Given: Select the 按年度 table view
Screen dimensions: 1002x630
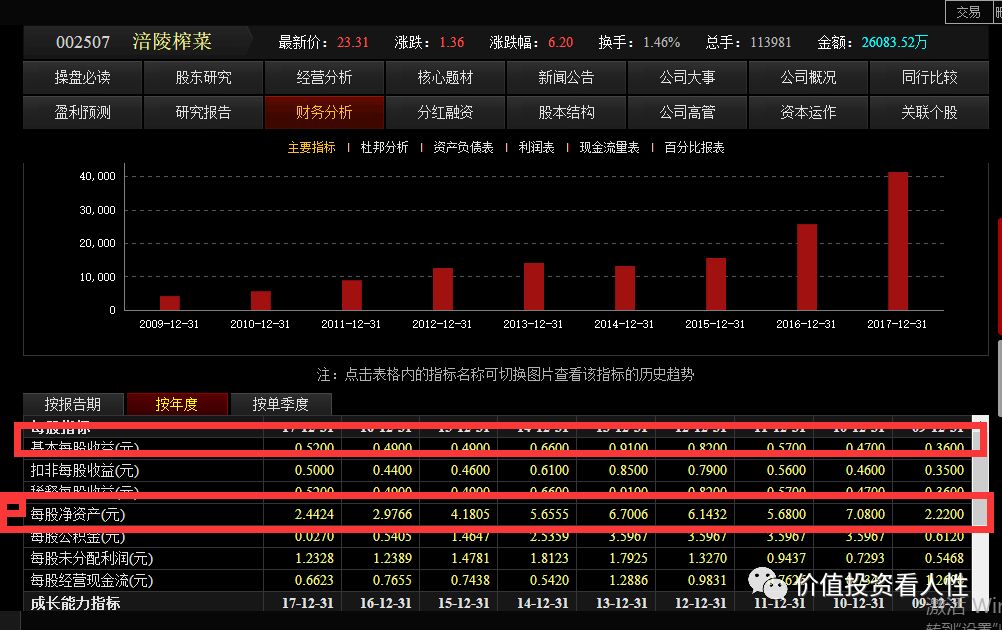Looking at the screenshot, I should coord(177,404).
